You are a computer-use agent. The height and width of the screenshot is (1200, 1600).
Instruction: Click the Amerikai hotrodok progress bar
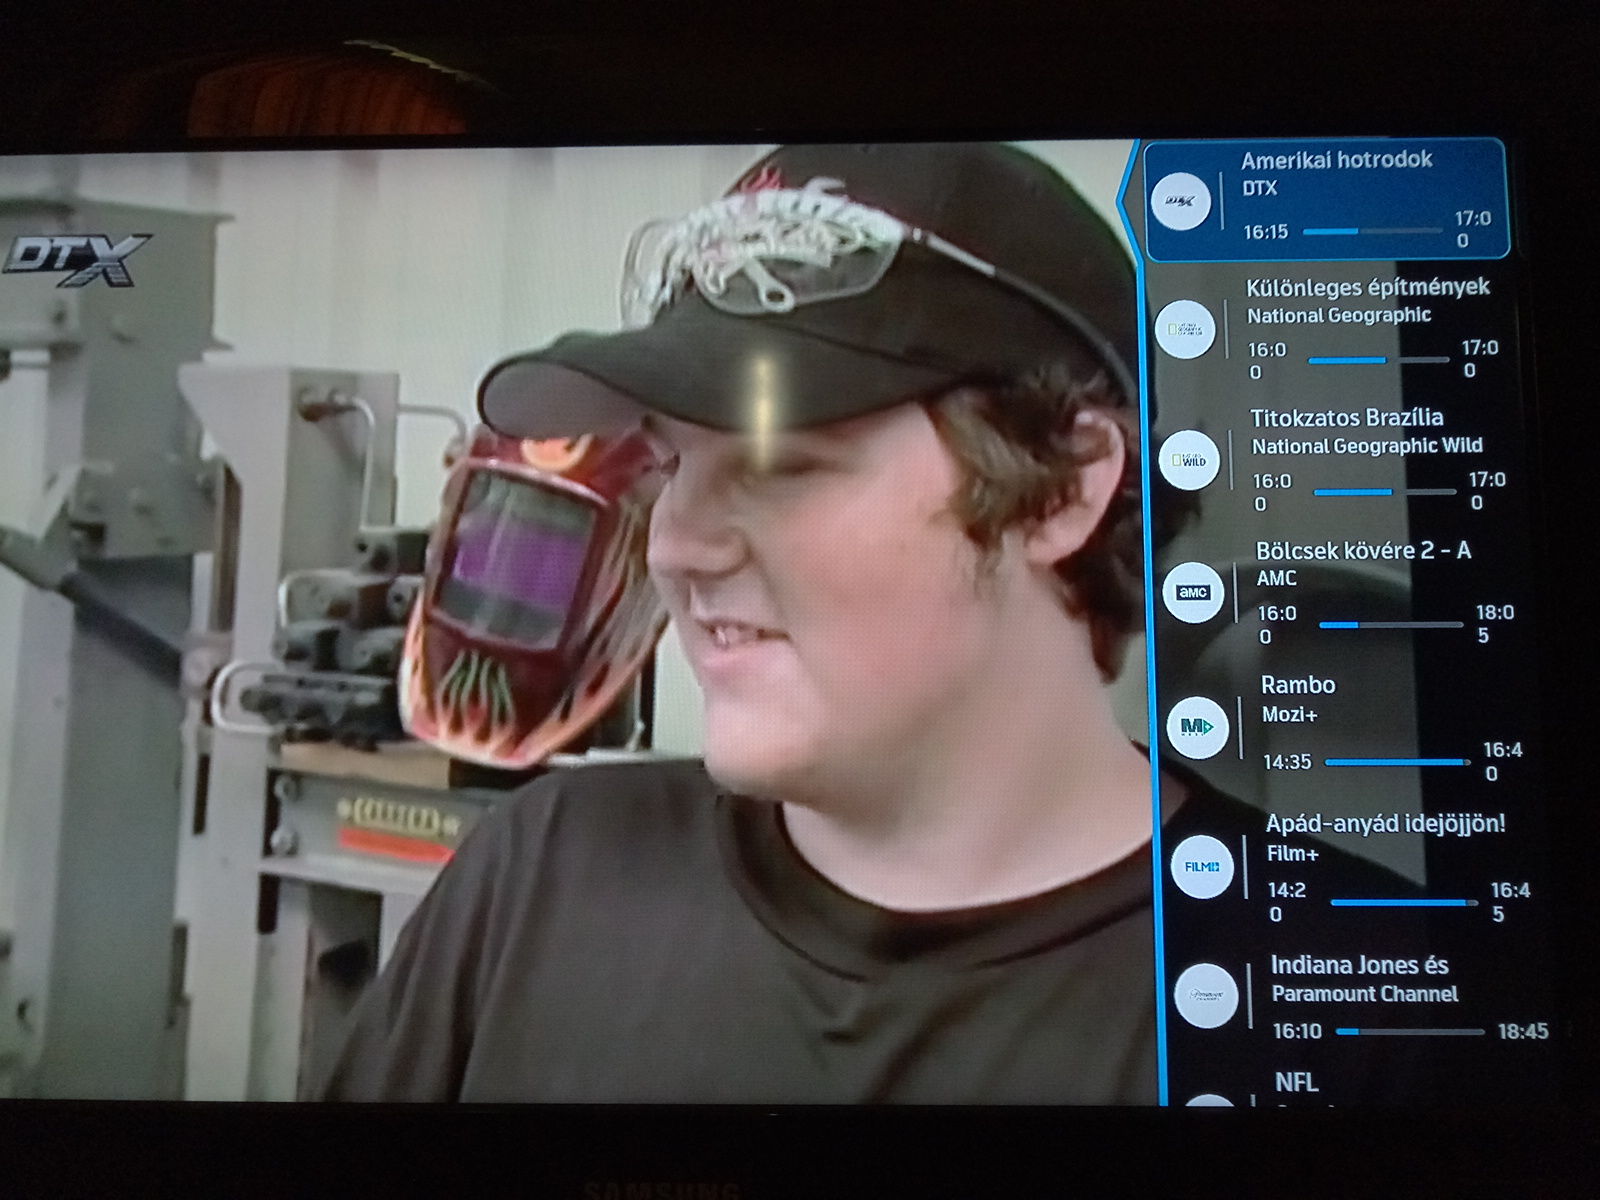point(1374,231)
